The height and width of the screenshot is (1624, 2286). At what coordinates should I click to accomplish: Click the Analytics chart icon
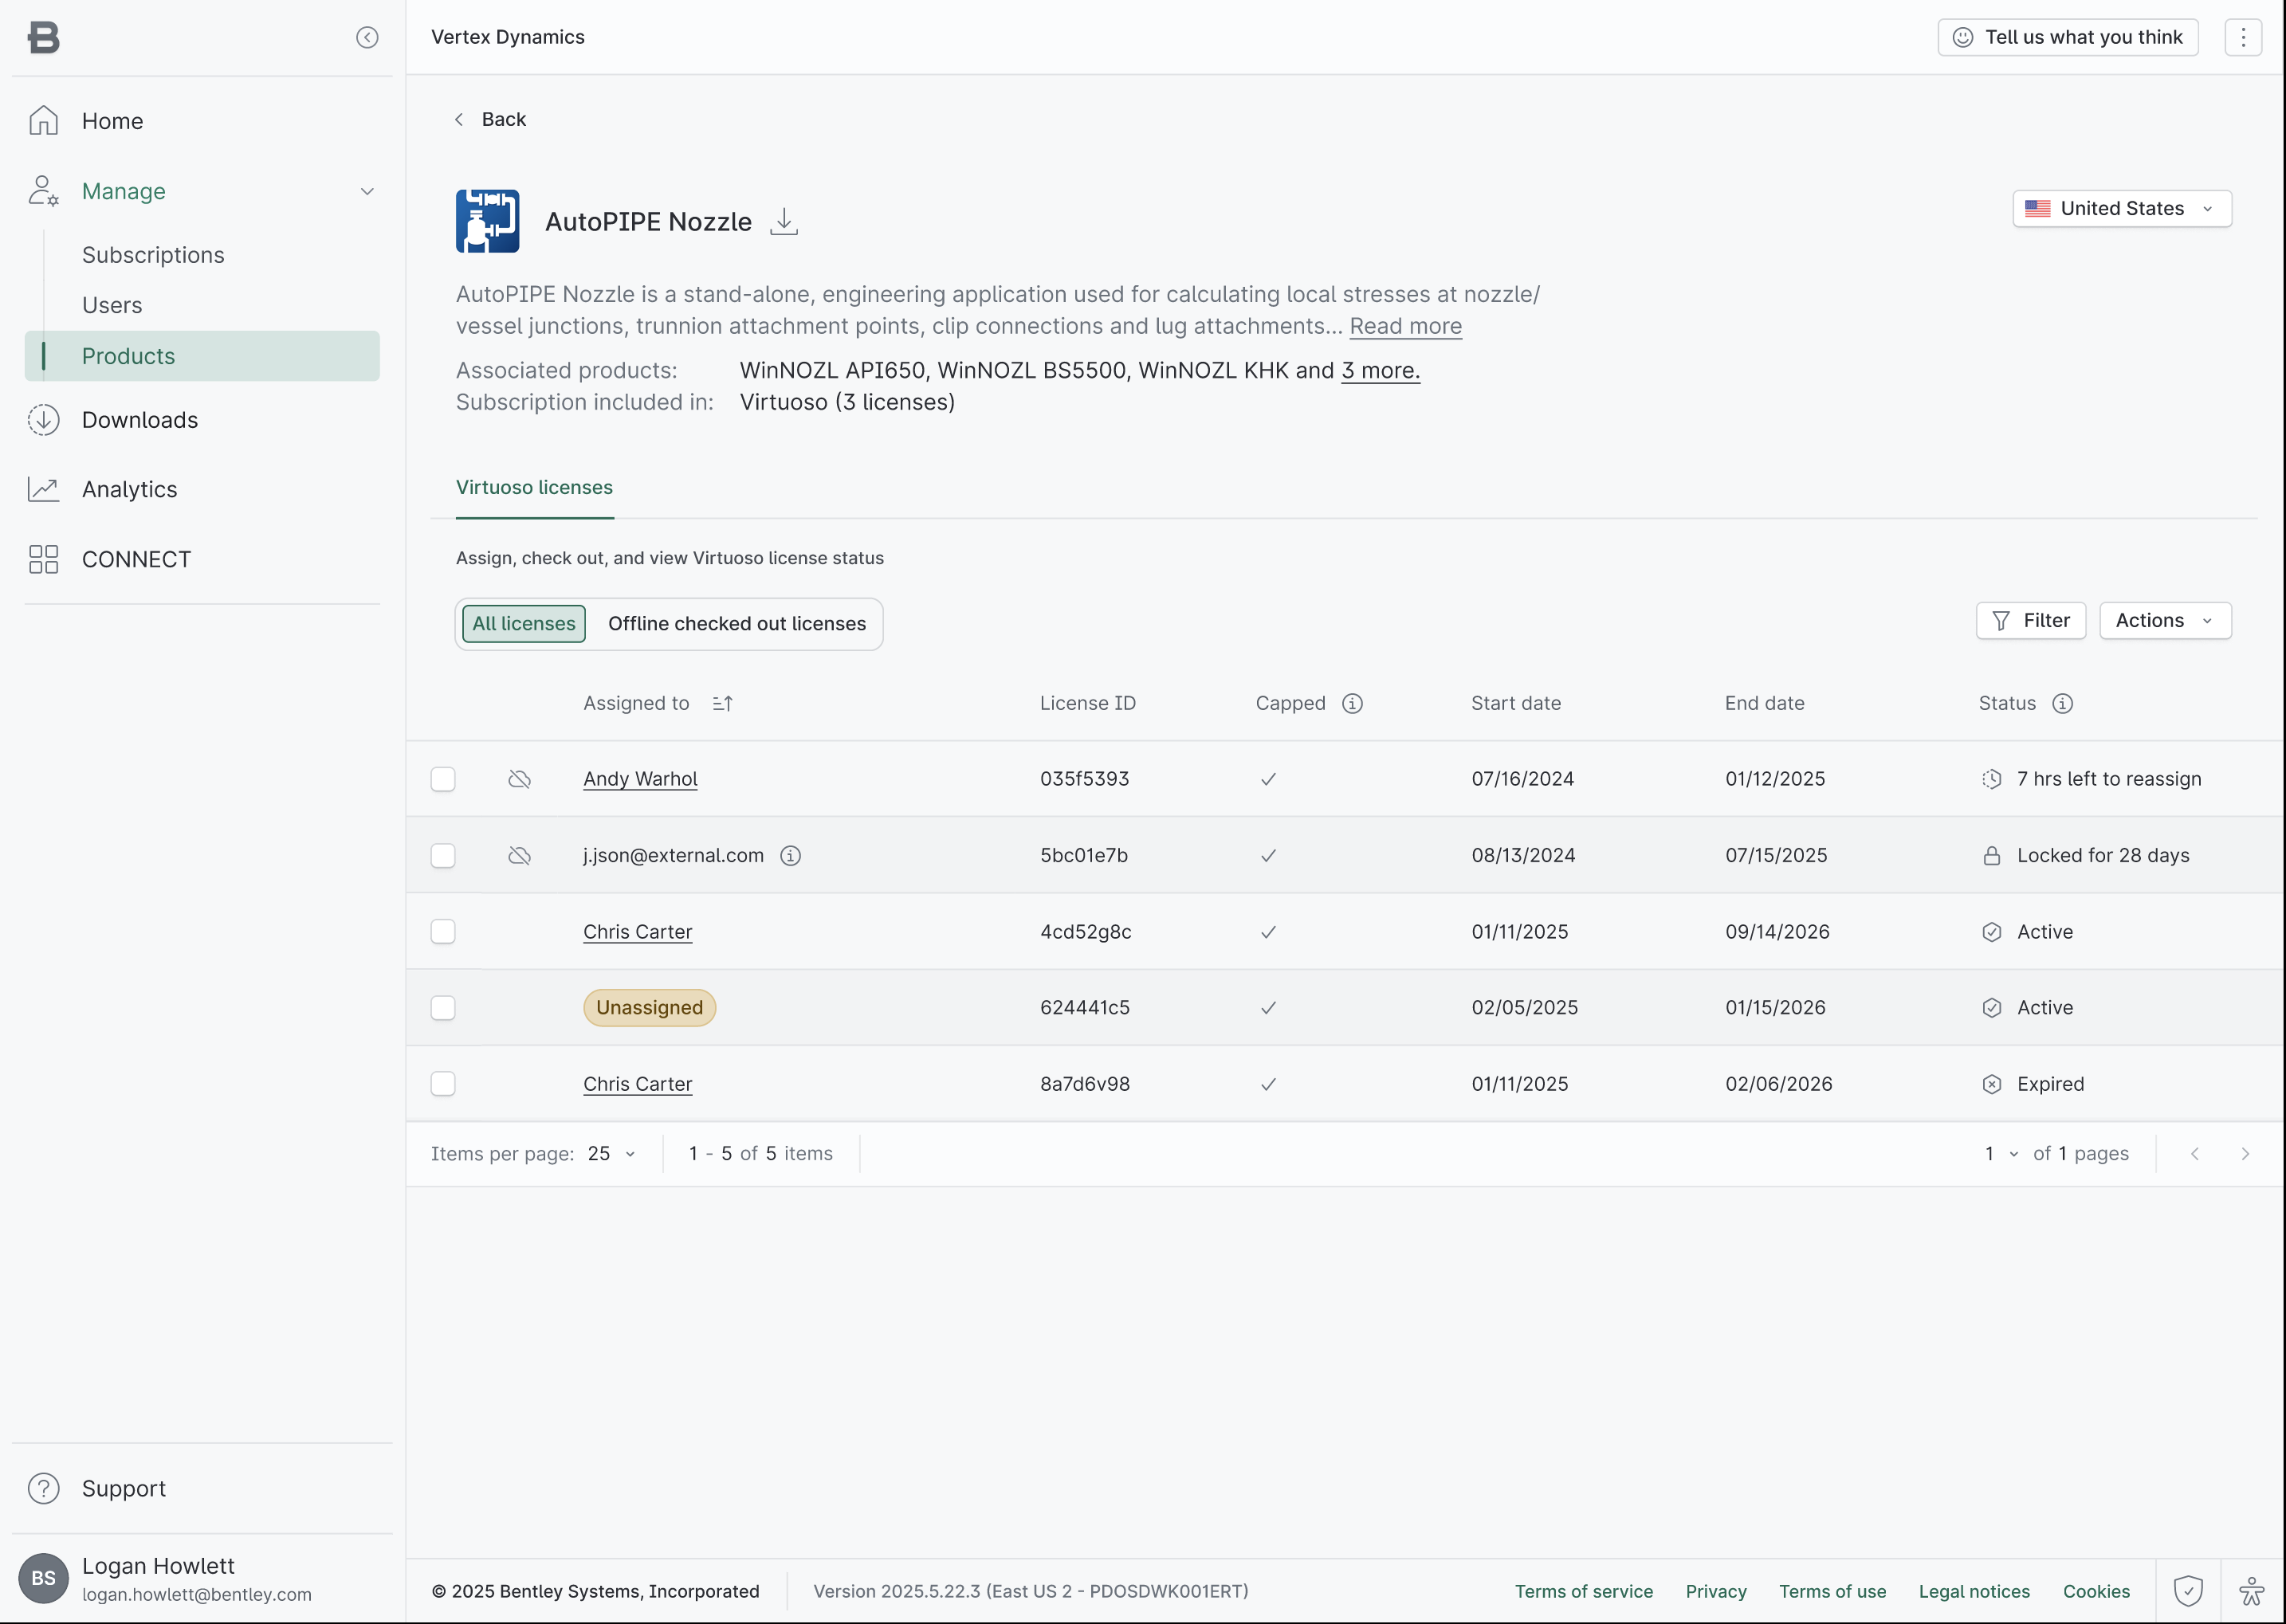pyautogui.click(x=43, y=489)
